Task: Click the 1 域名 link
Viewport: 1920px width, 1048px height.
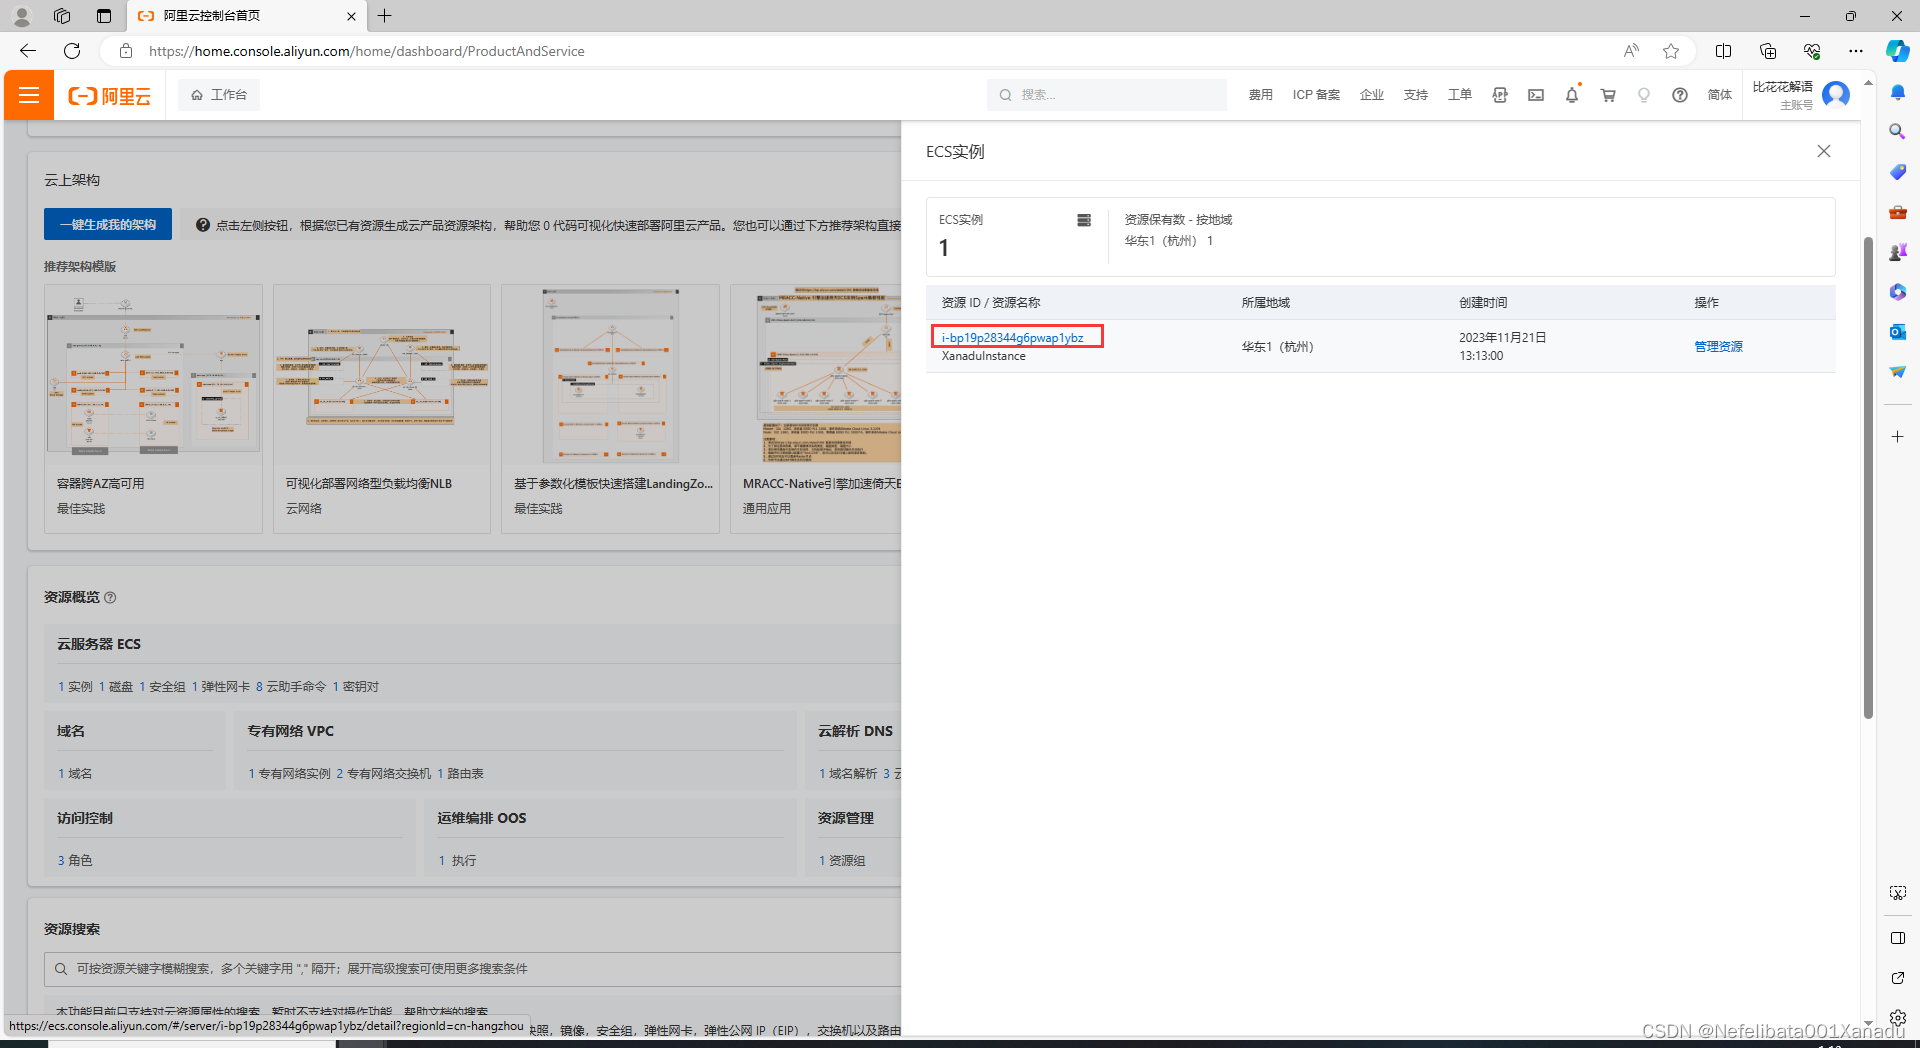Action: click(75, 774)
